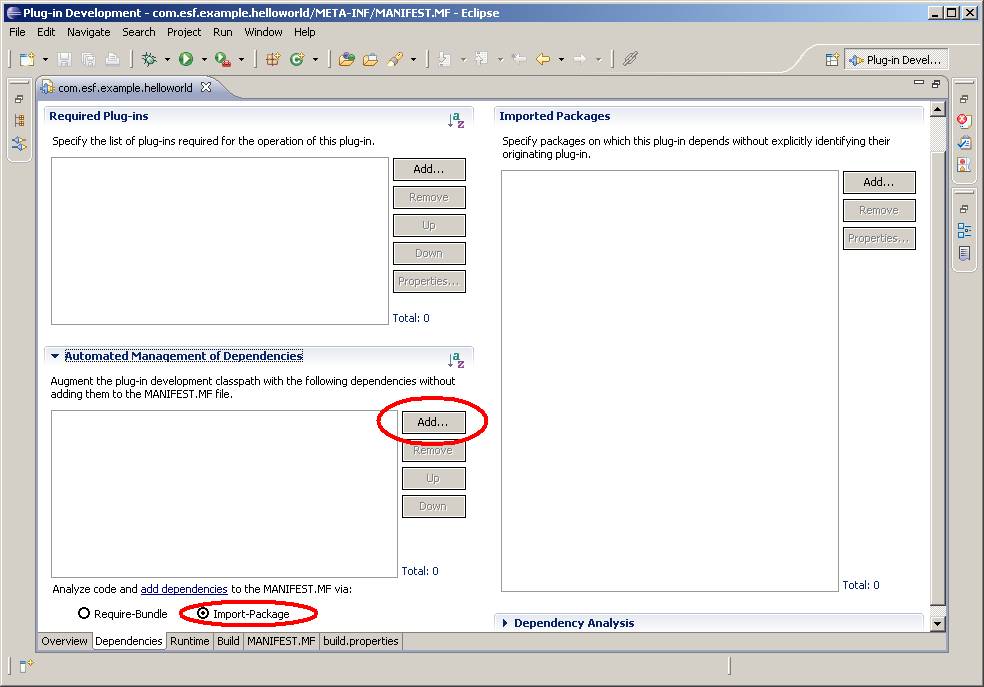Click the Save All toolbar icon
This screenshot has height=687, width=984.
click(88, 59)
